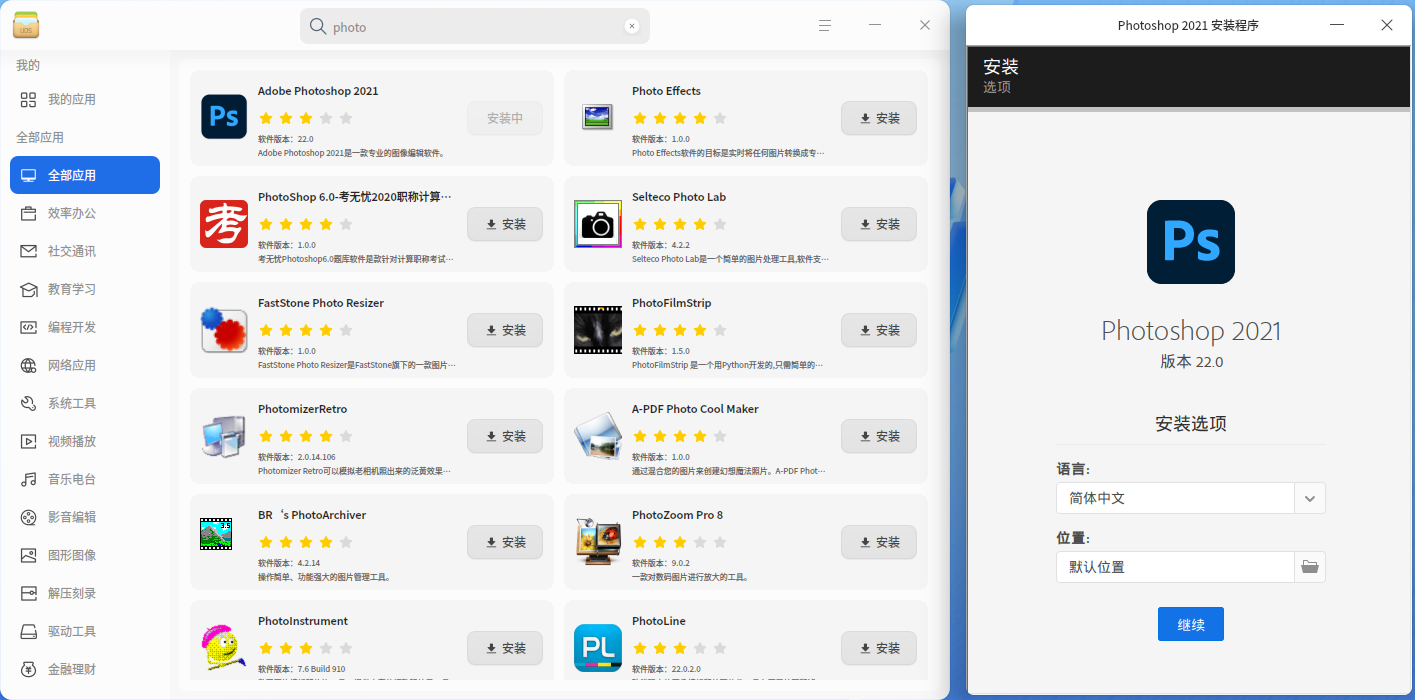Click the PhotoZoom Pro 8 icon
The image size is (1415, 700).
(598, 542)
